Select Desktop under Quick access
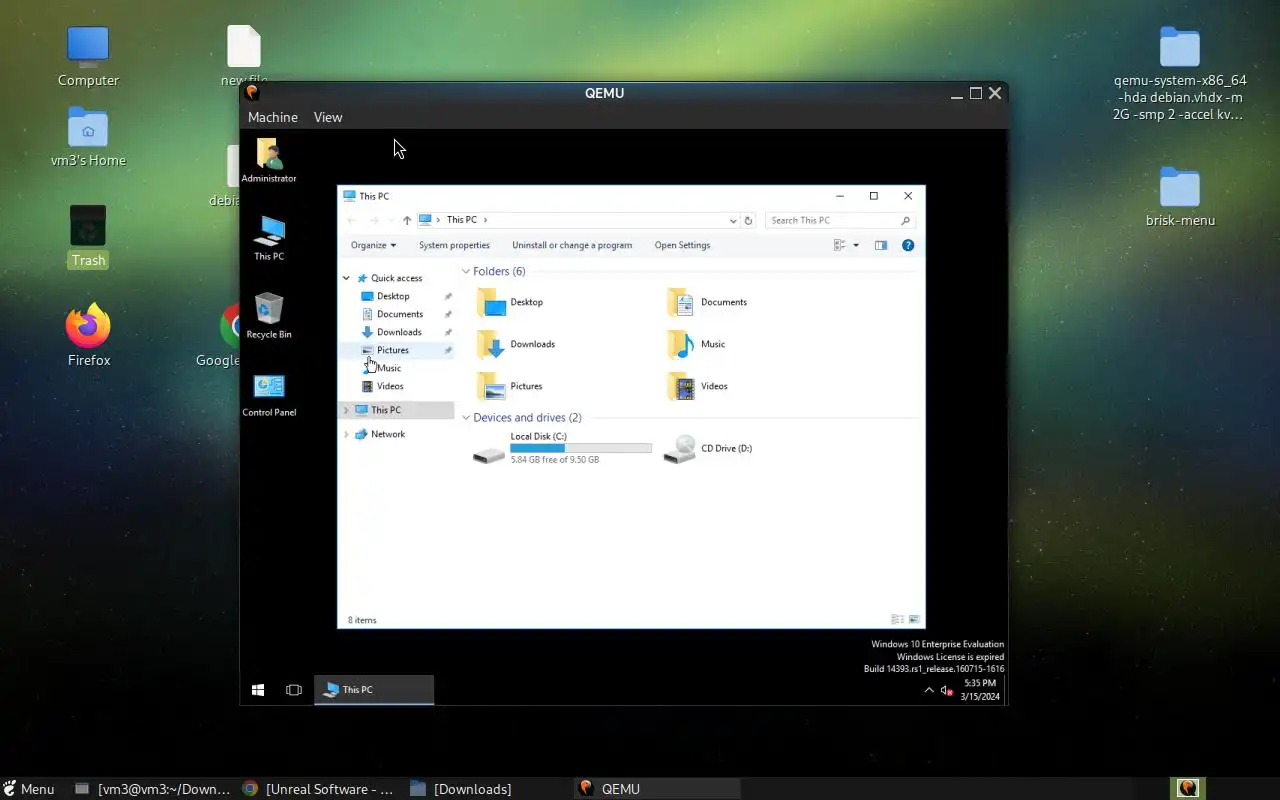1280x800 pixels. [x=393, y=296]
